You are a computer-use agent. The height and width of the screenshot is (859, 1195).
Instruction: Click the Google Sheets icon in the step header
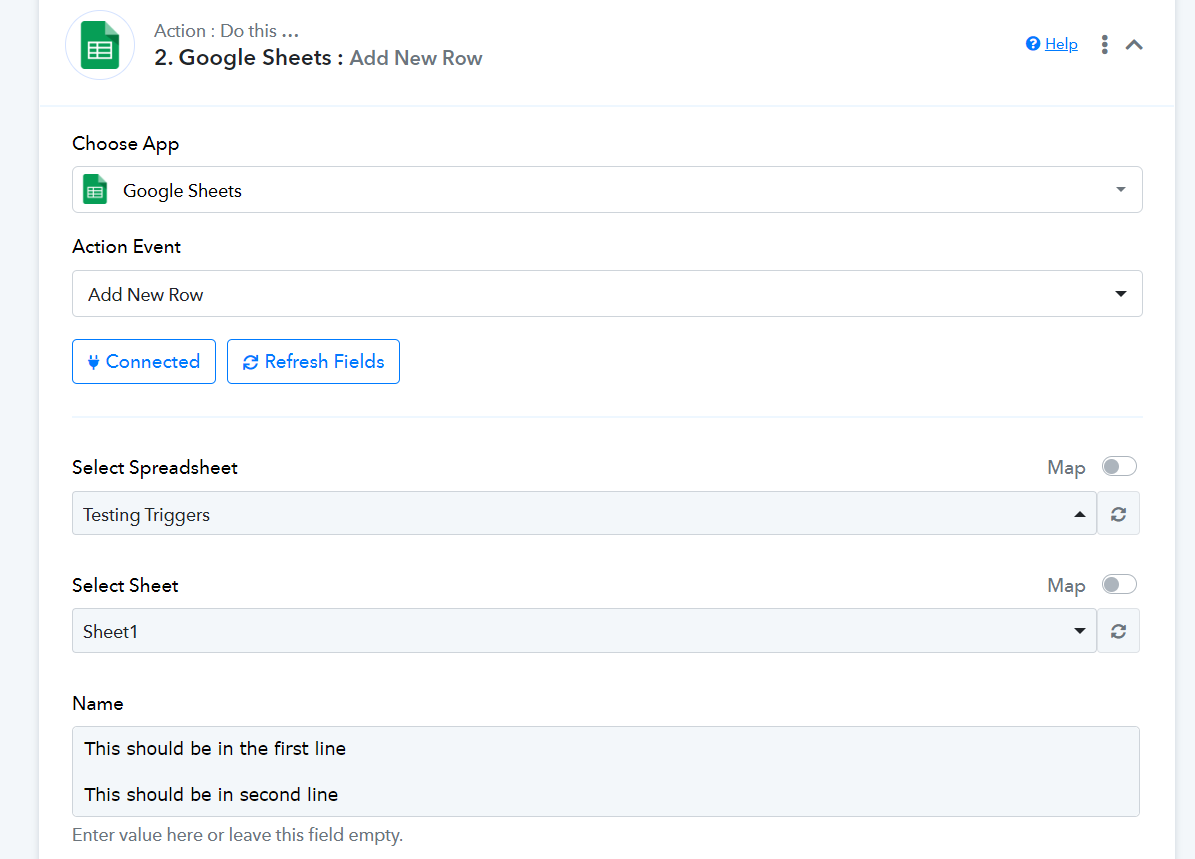pos(100,46)
